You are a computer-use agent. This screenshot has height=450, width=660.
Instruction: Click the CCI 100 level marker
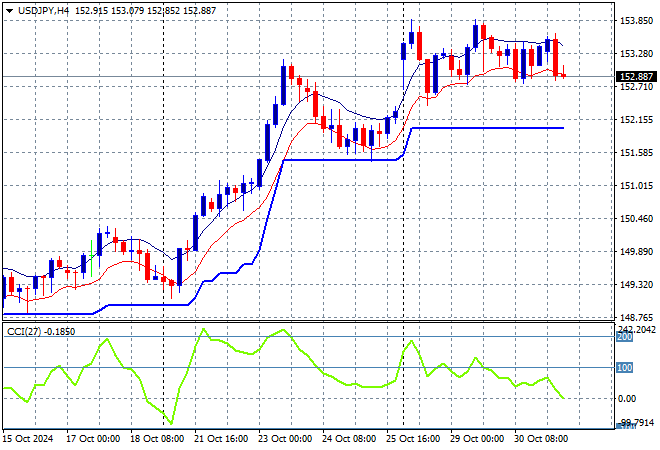[x=624, y=368]
